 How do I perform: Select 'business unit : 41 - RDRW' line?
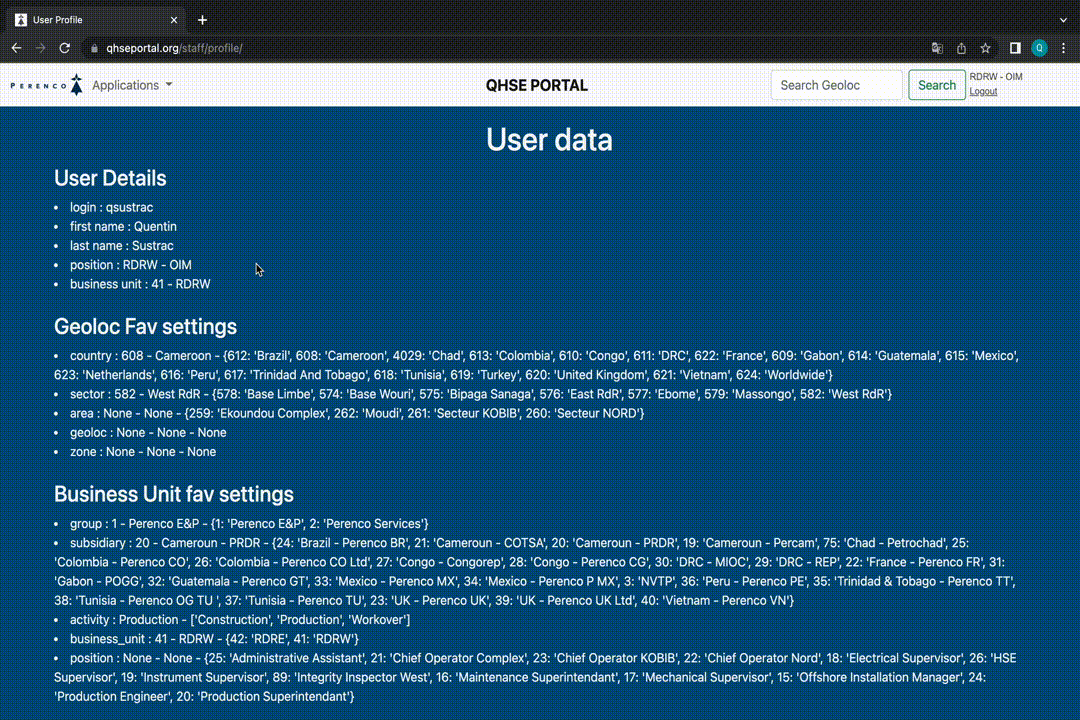[140, 285]
